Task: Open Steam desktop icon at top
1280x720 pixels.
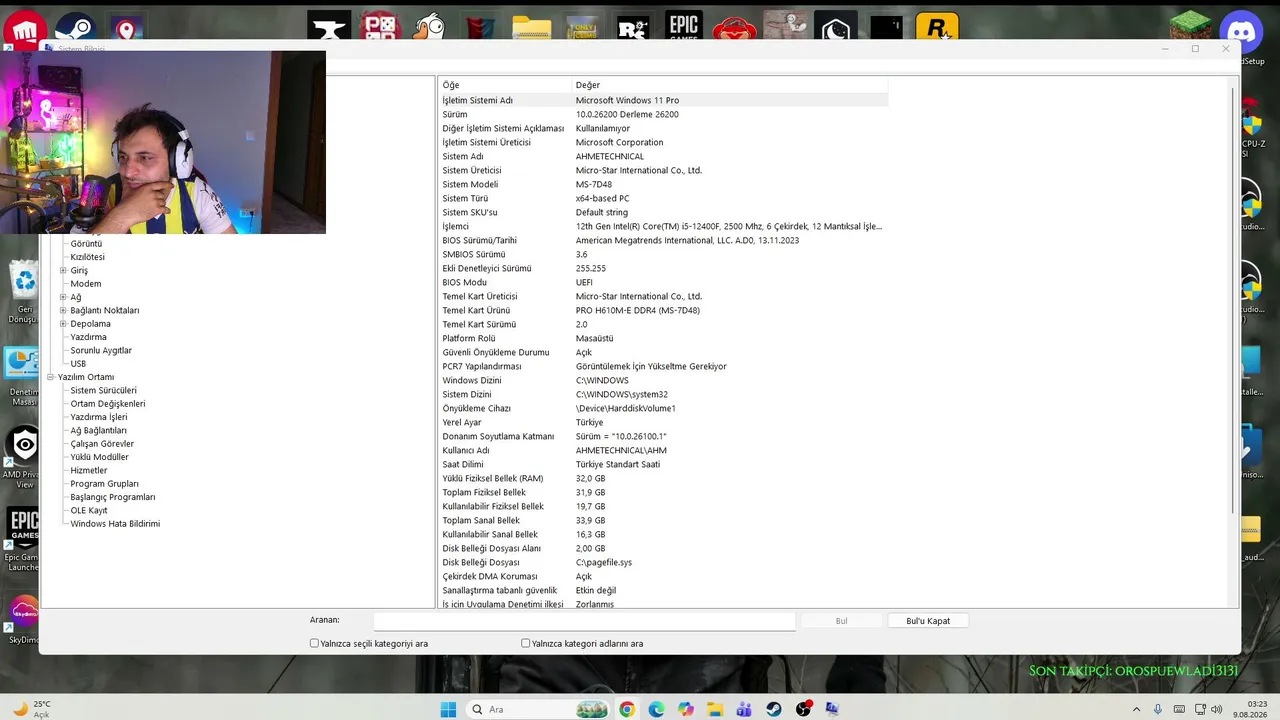Action: pos(75,28)
